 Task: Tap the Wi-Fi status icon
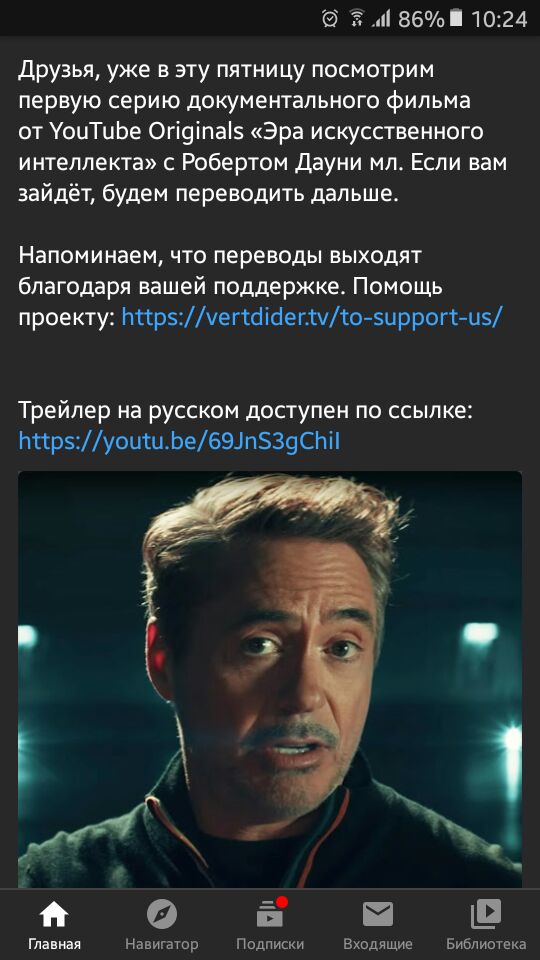point(357,18)
